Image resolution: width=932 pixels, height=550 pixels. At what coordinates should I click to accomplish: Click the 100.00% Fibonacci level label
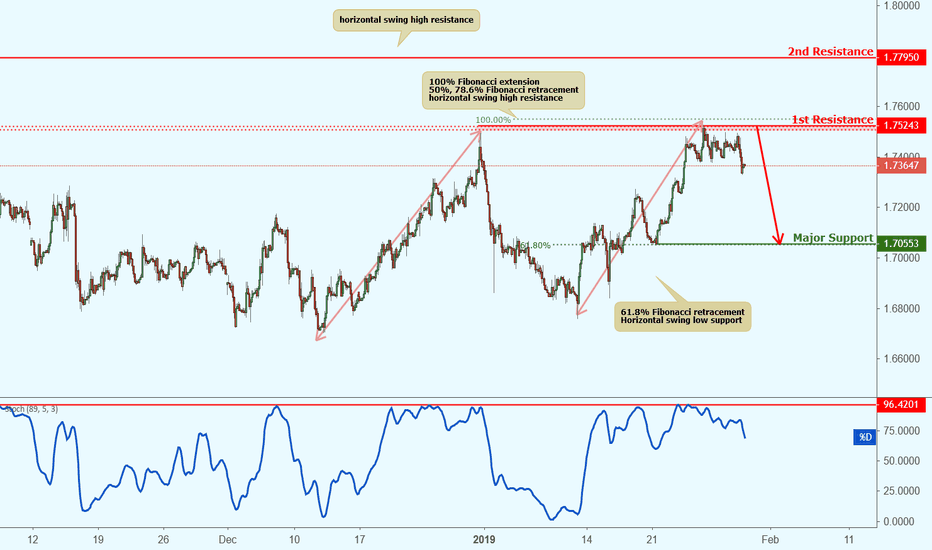coord(493,120)
